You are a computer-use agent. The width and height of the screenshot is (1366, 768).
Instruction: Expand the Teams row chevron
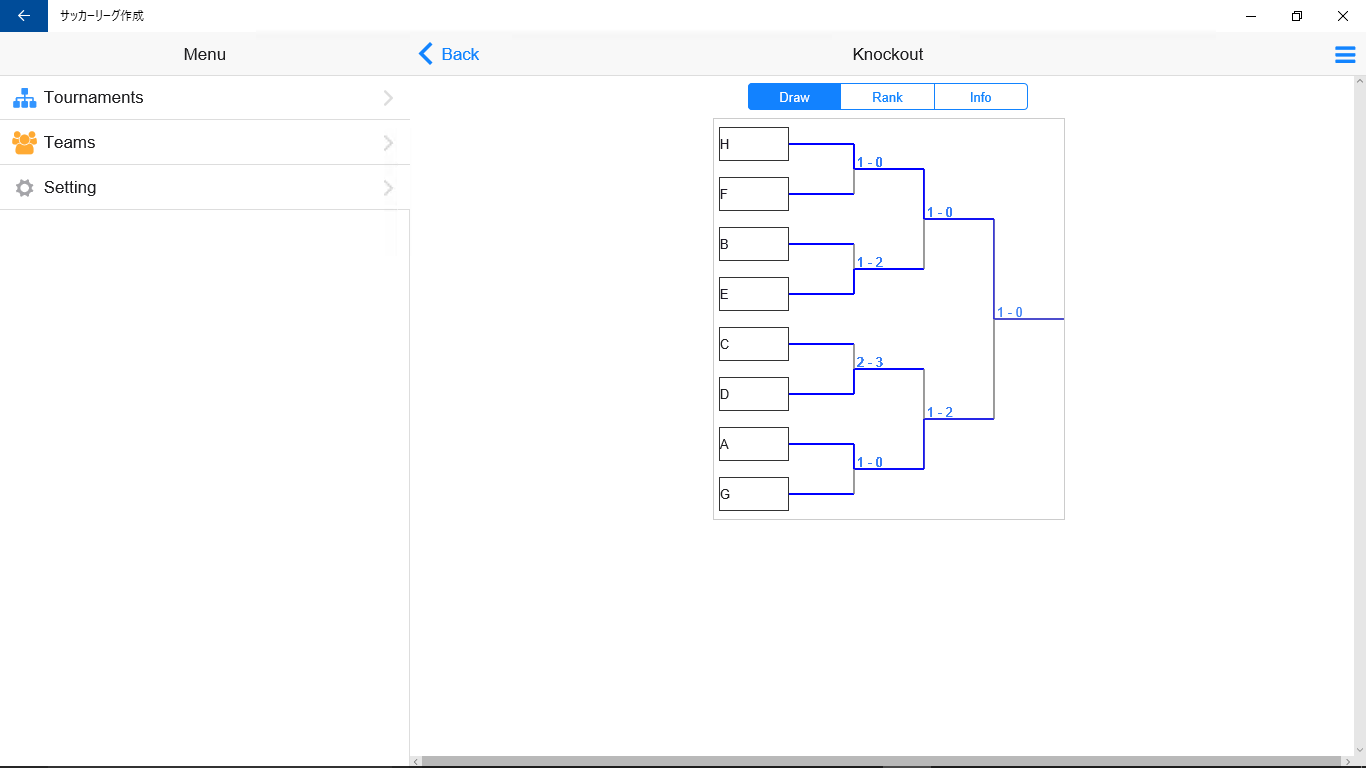point(388,143)
